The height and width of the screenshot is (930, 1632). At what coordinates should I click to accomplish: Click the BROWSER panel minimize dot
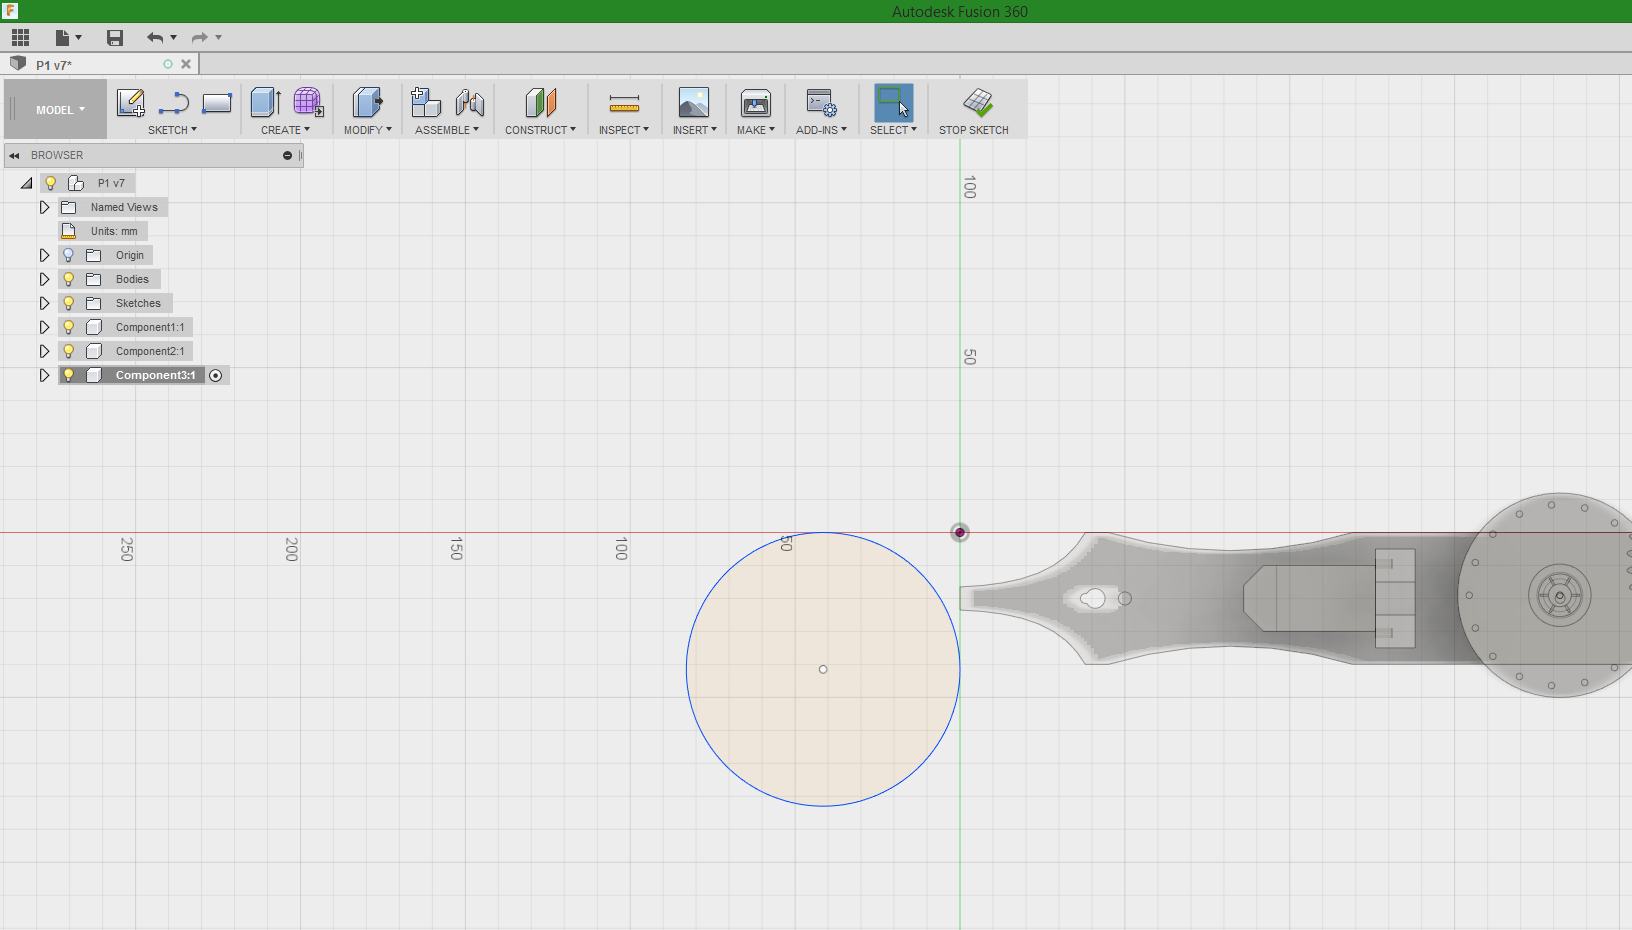pos(287,155)
